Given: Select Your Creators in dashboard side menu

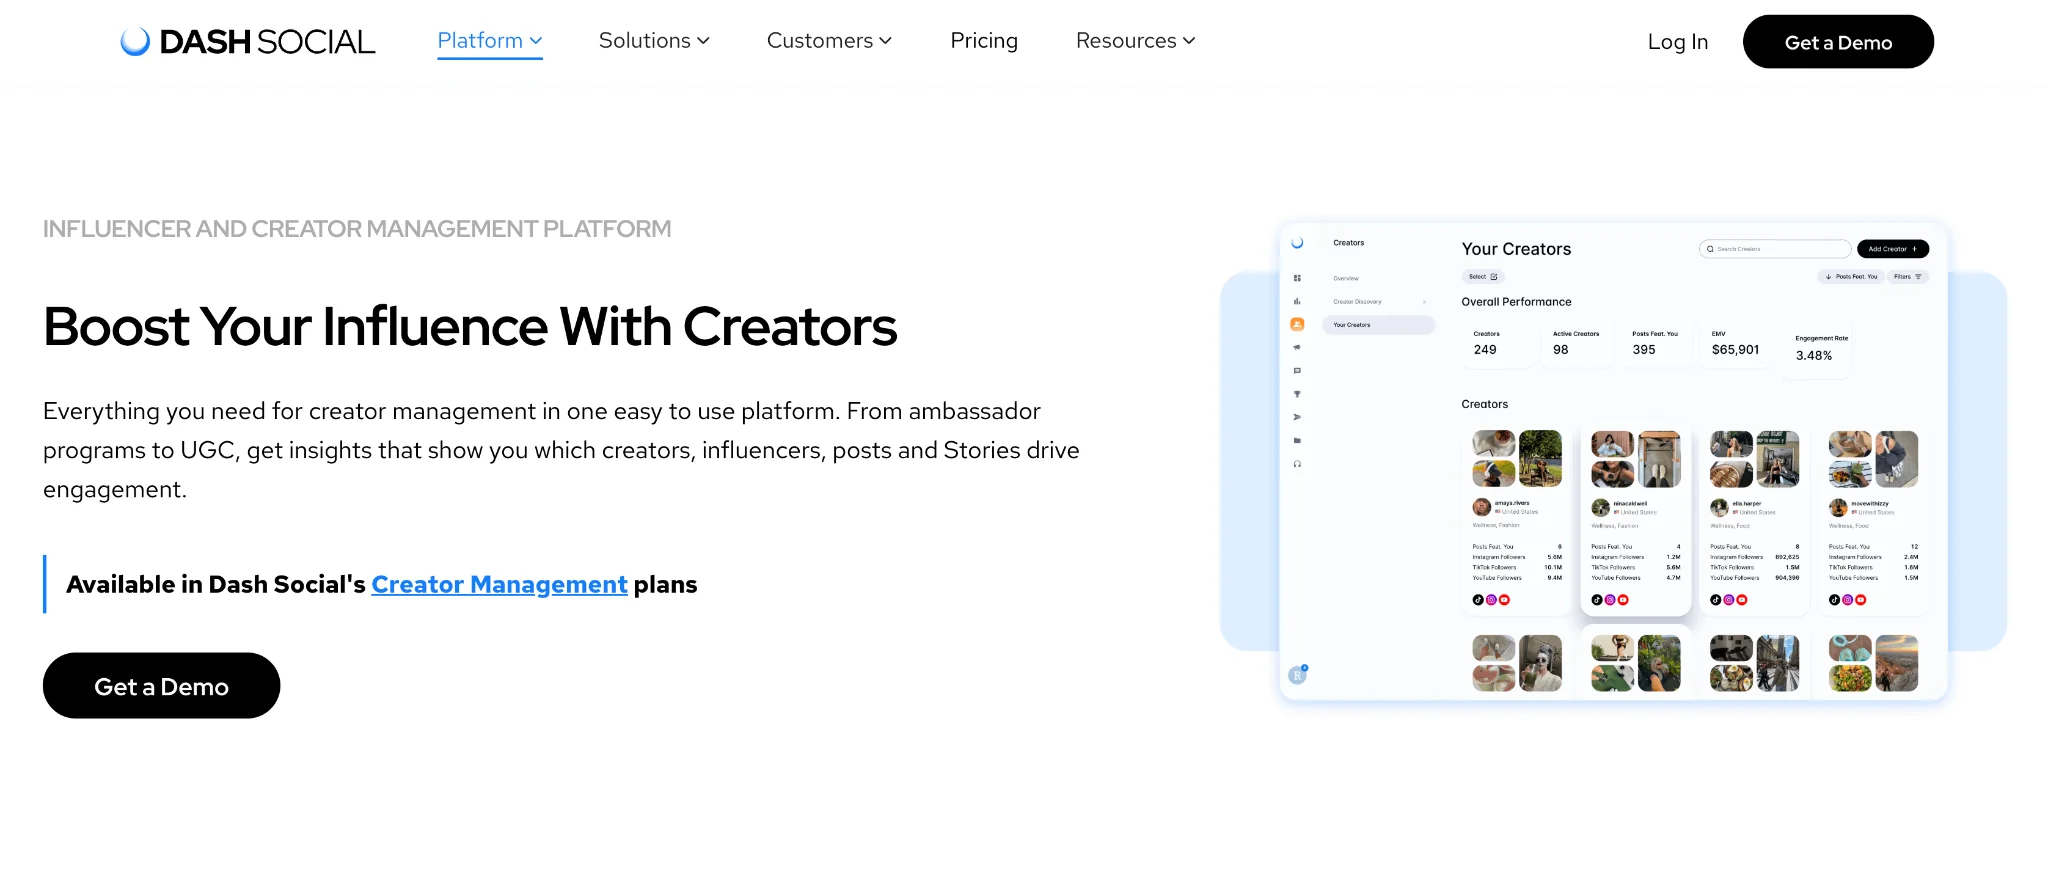Looking at the screenshot, I should (x=1378, y=325).
